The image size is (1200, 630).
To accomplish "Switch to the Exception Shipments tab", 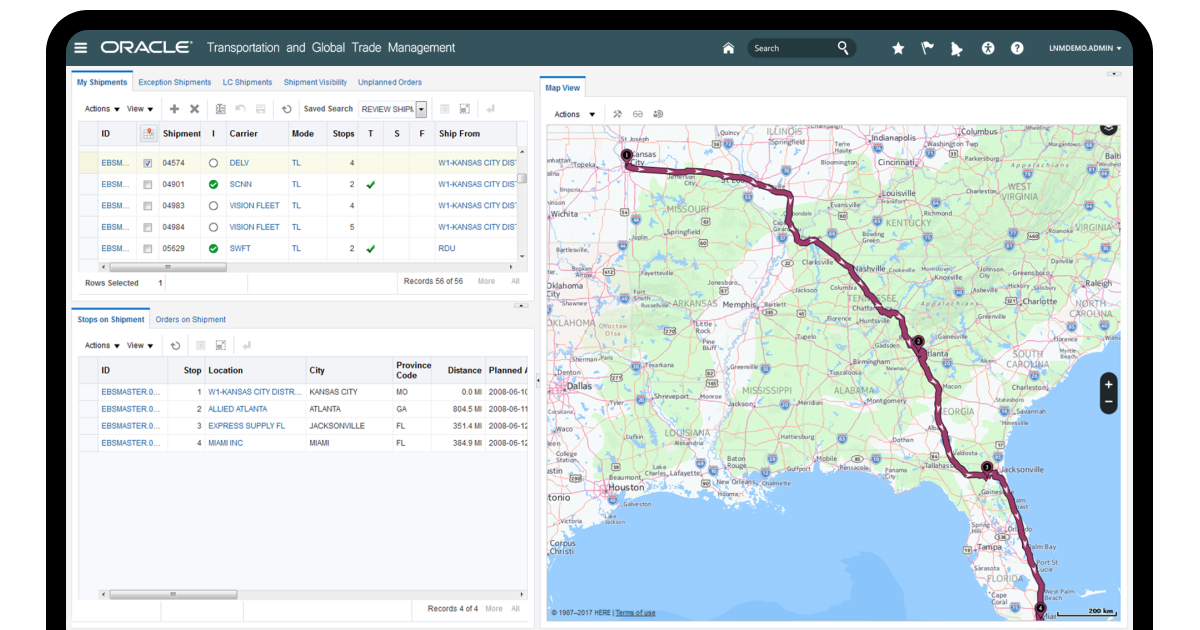I will click(x=175, y=82).
